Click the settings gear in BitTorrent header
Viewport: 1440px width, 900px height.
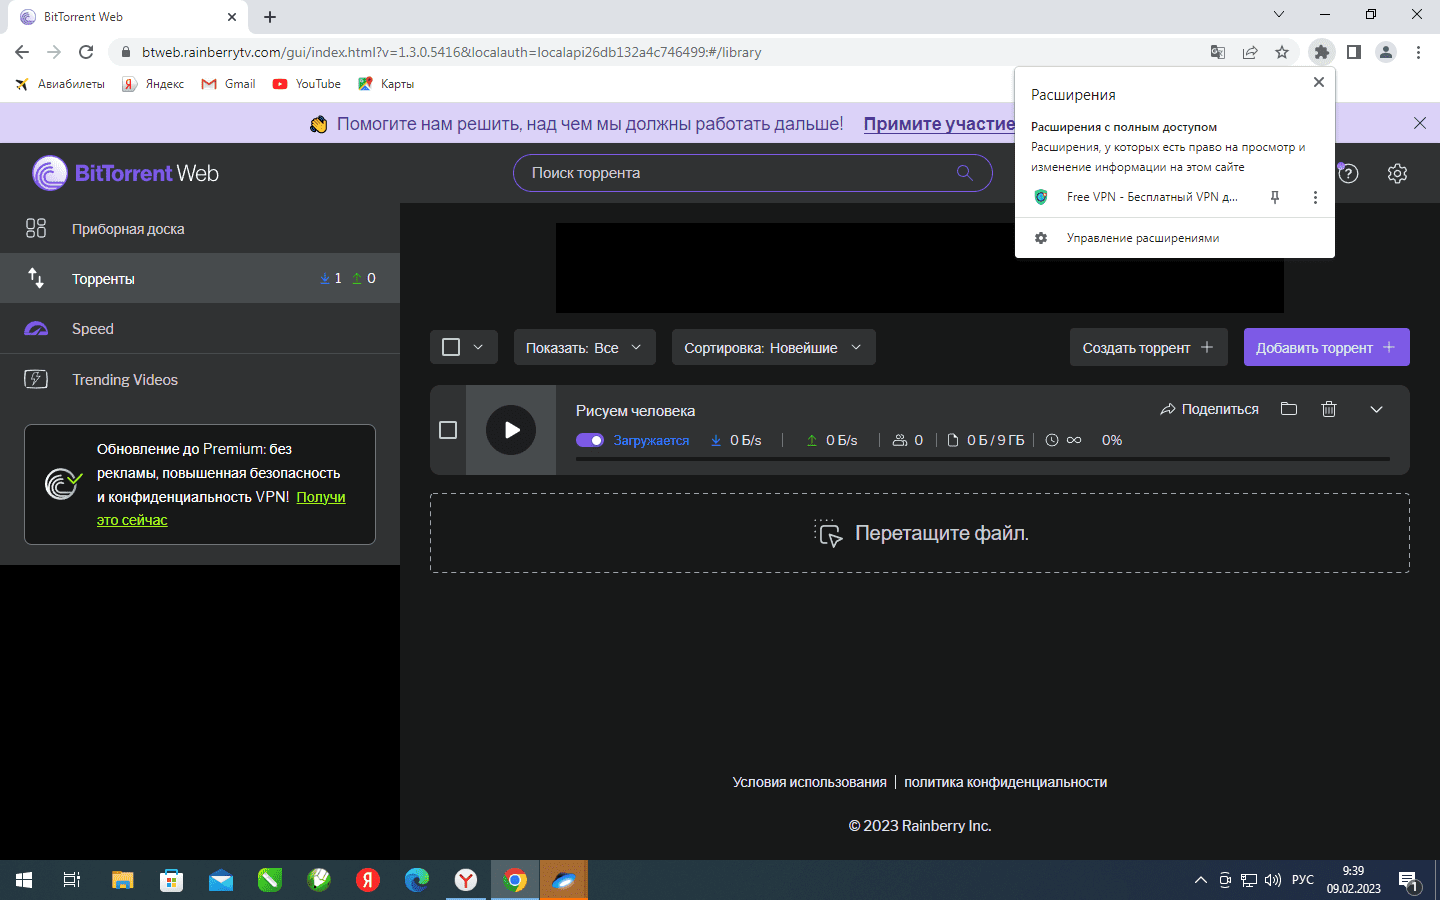pyautogui.click(x=1397, y=174)
